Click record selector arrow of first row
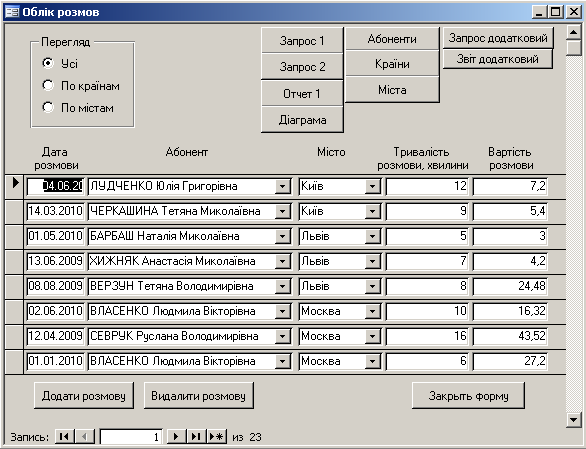Viewport: 586px width, 449px height. 14,186
